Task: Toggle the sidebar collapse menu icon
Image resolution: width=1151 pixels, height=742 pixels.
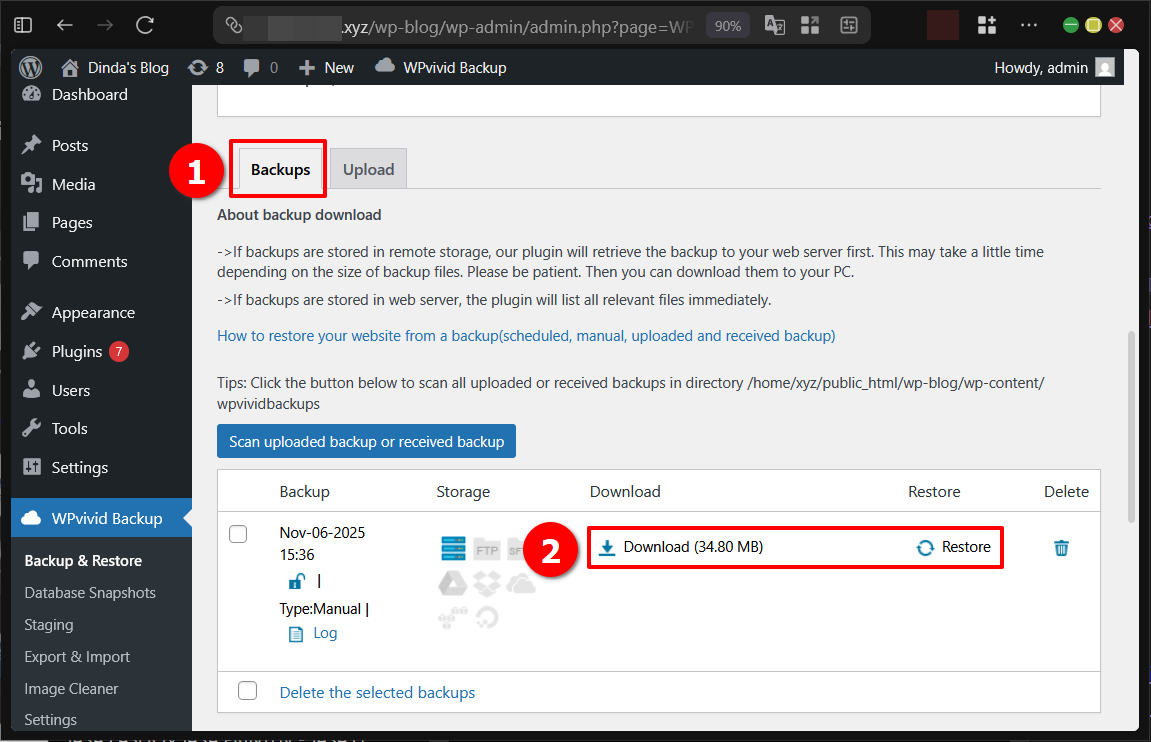Action: tap(22, 24)
